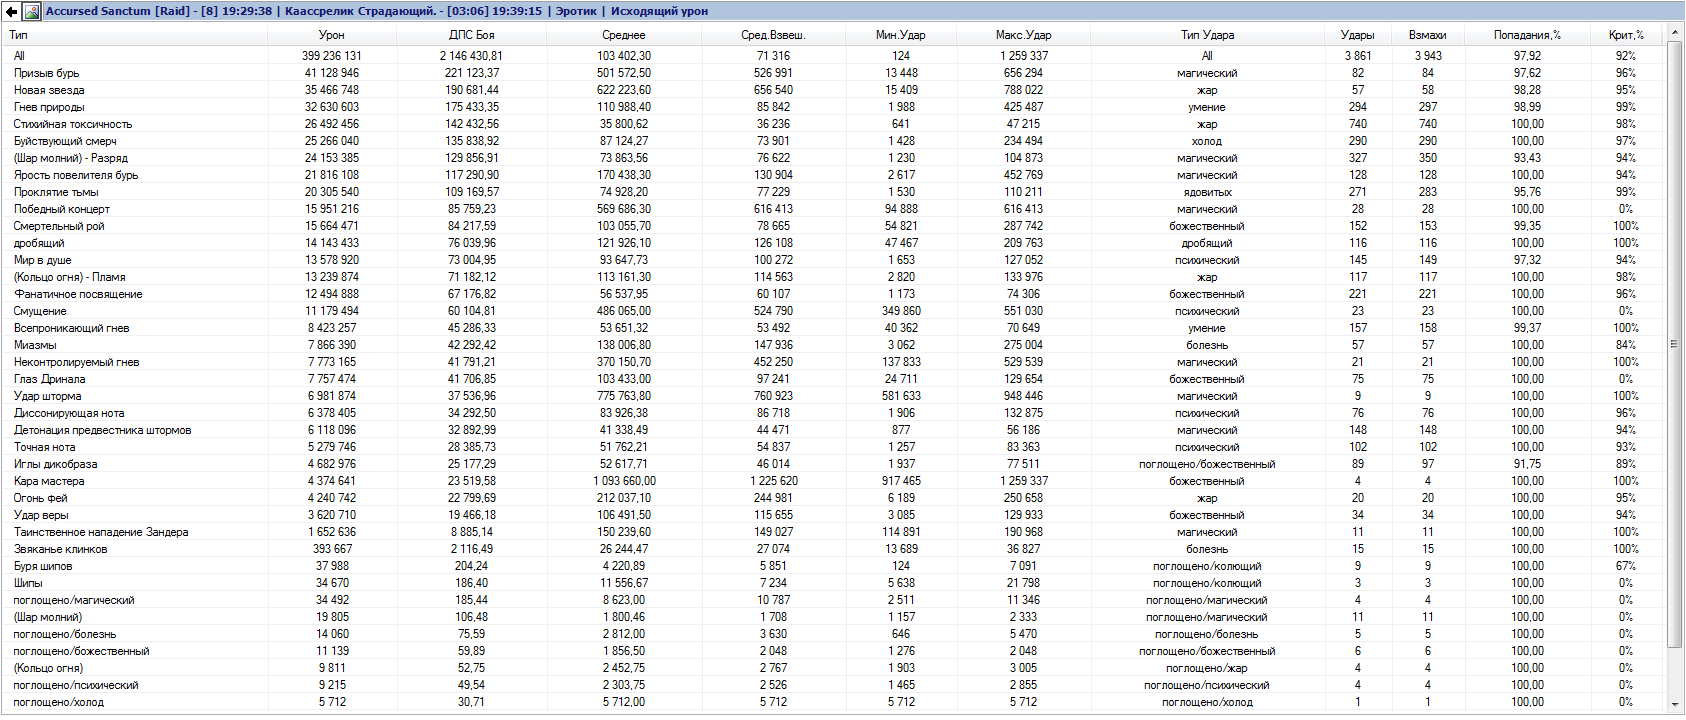Sort by Попадания,% column header
The height and width of the screenshot is (720, 1686).
(x=1527, y=35)
